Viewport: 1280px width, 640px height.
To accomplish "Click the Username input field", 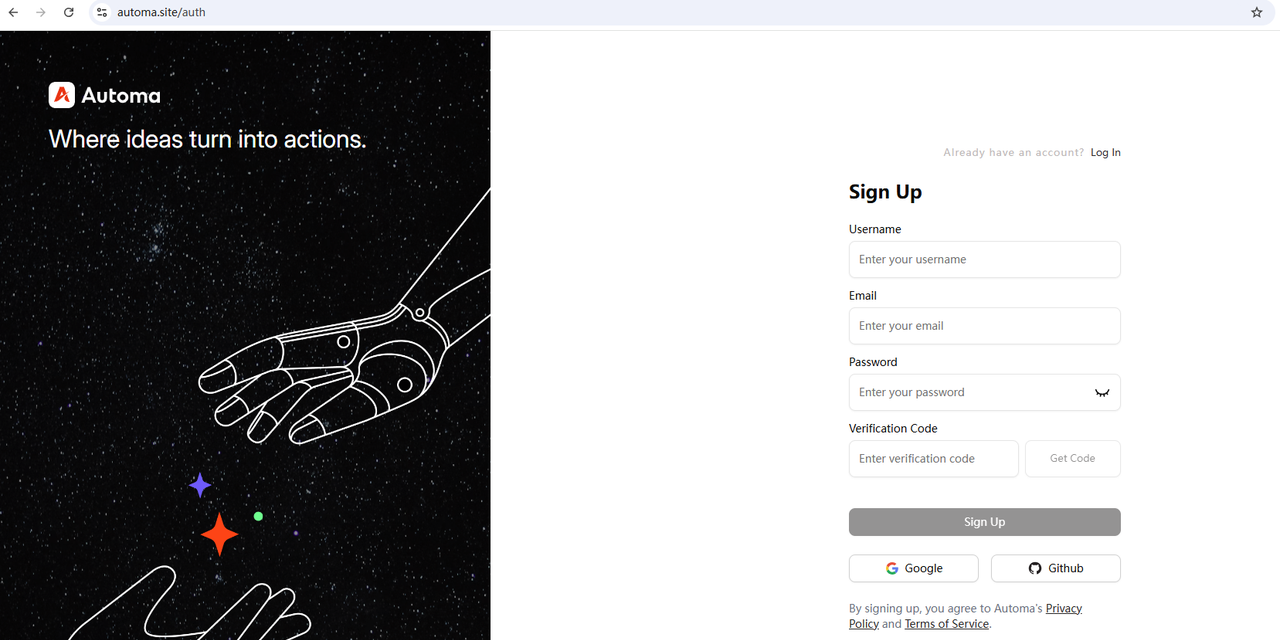I will [x=984, y=259].
